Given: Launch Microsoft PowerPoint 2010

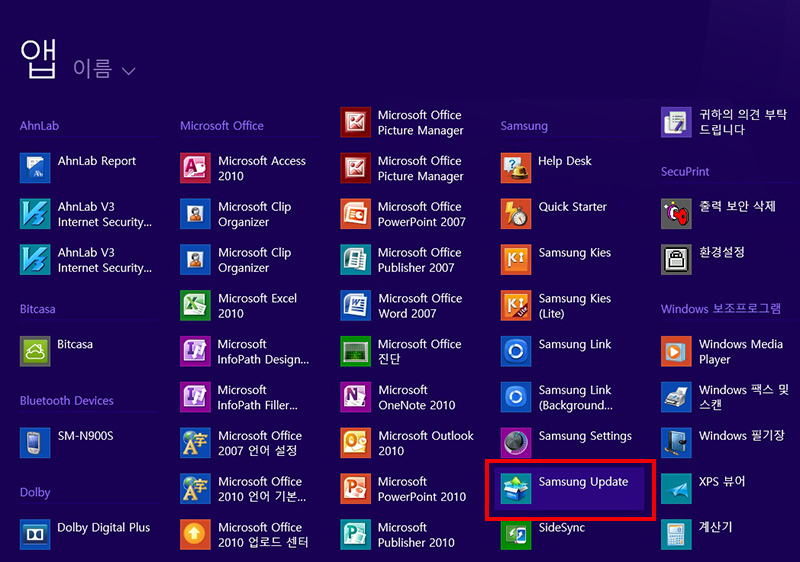Looking at the screenshot, I should pos(404,489).
